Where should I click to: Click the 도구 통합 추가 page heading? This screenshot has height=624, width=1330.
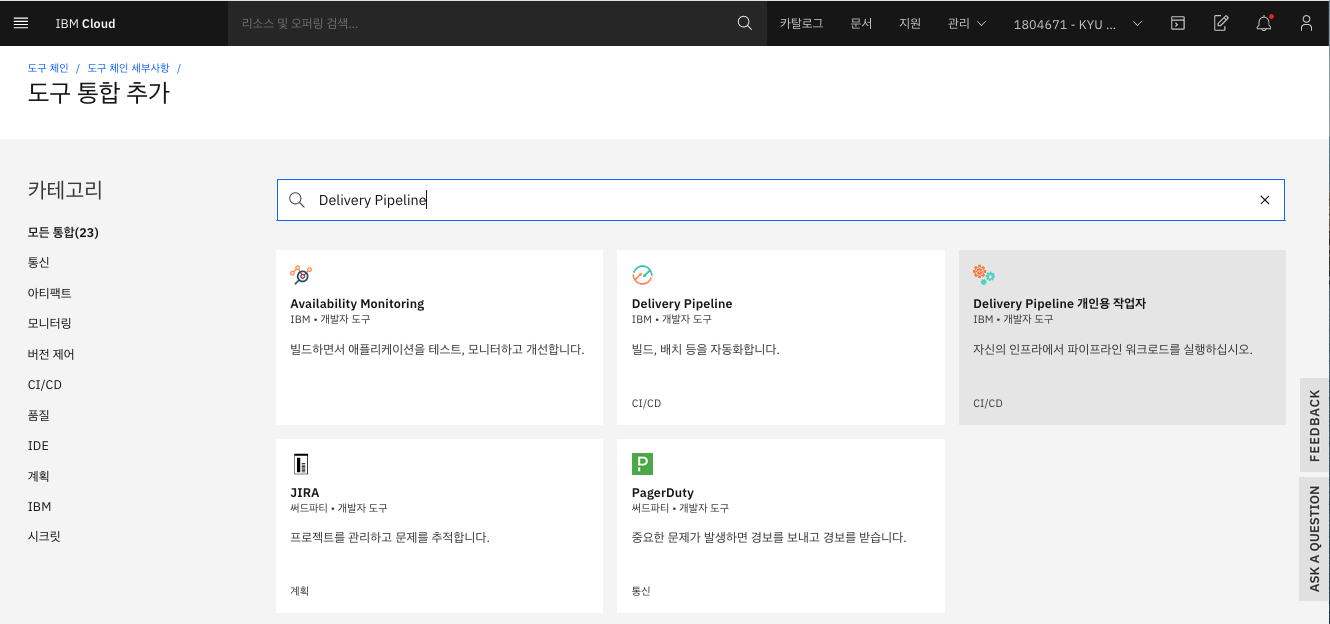point(99,93)
